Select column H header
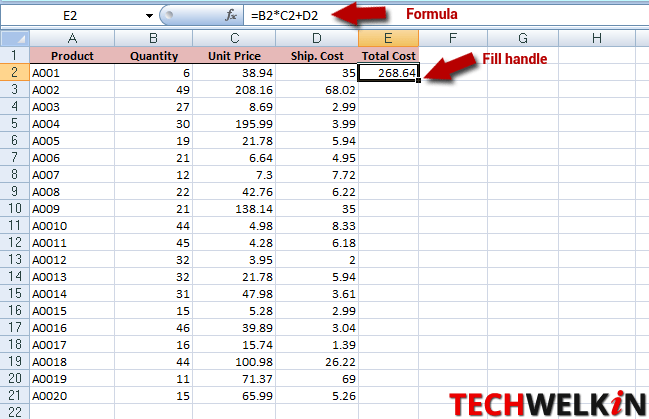The height and width of the screenshot is (419, 649). click(596, 39)
